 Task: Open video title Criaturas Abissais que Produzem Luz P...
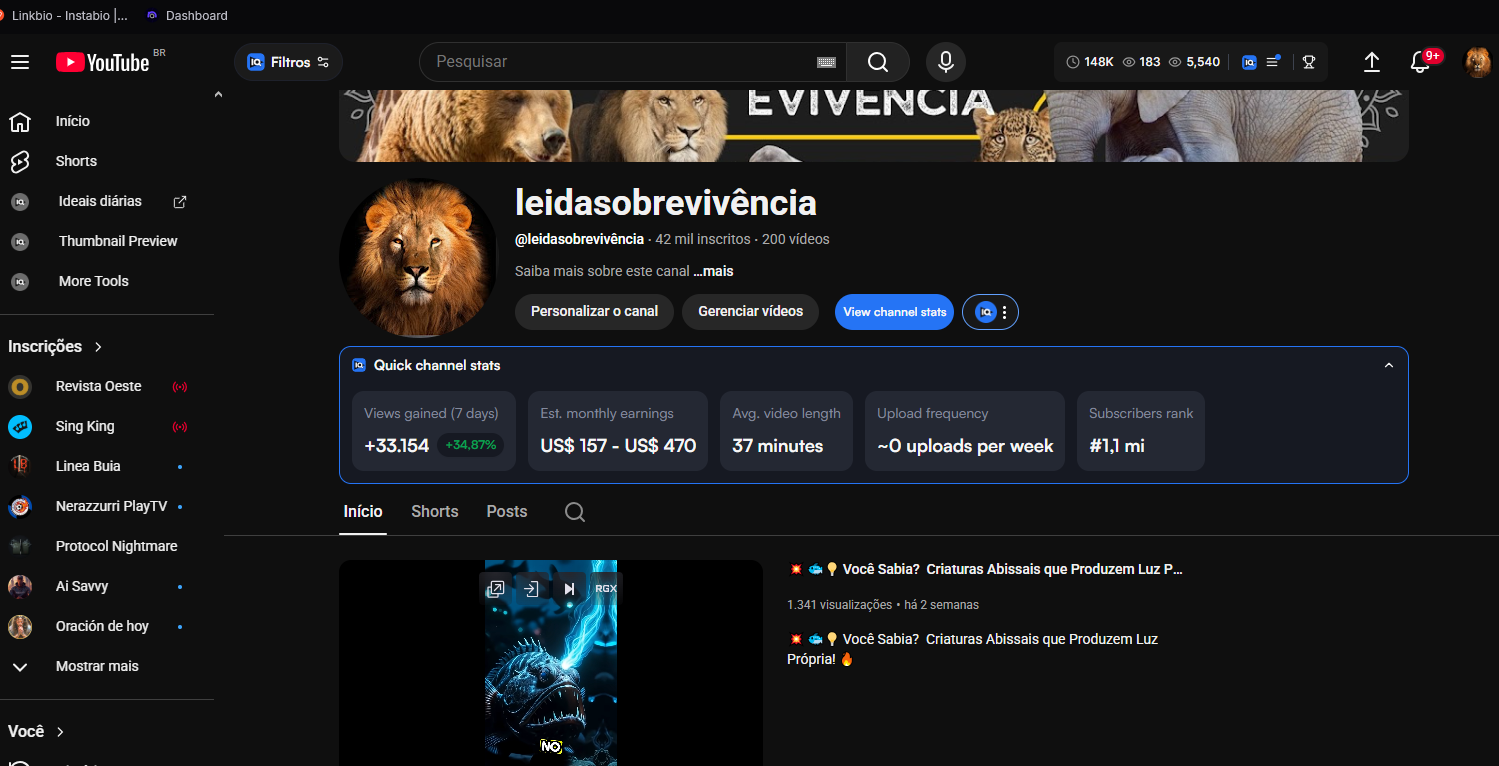click(x=985, y=569)
